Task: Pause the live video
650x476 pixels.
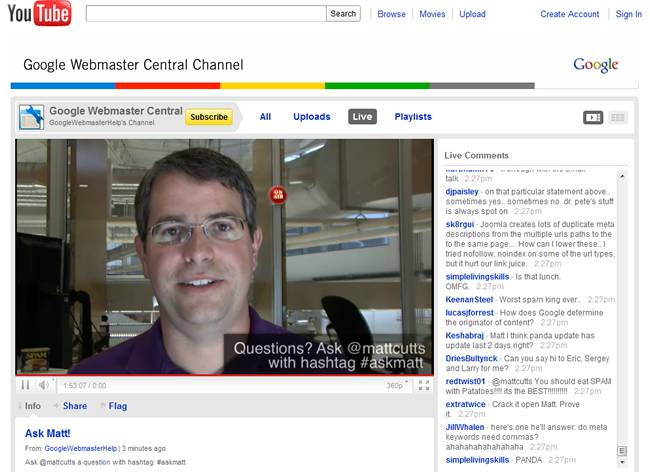Action: point(25,385)
